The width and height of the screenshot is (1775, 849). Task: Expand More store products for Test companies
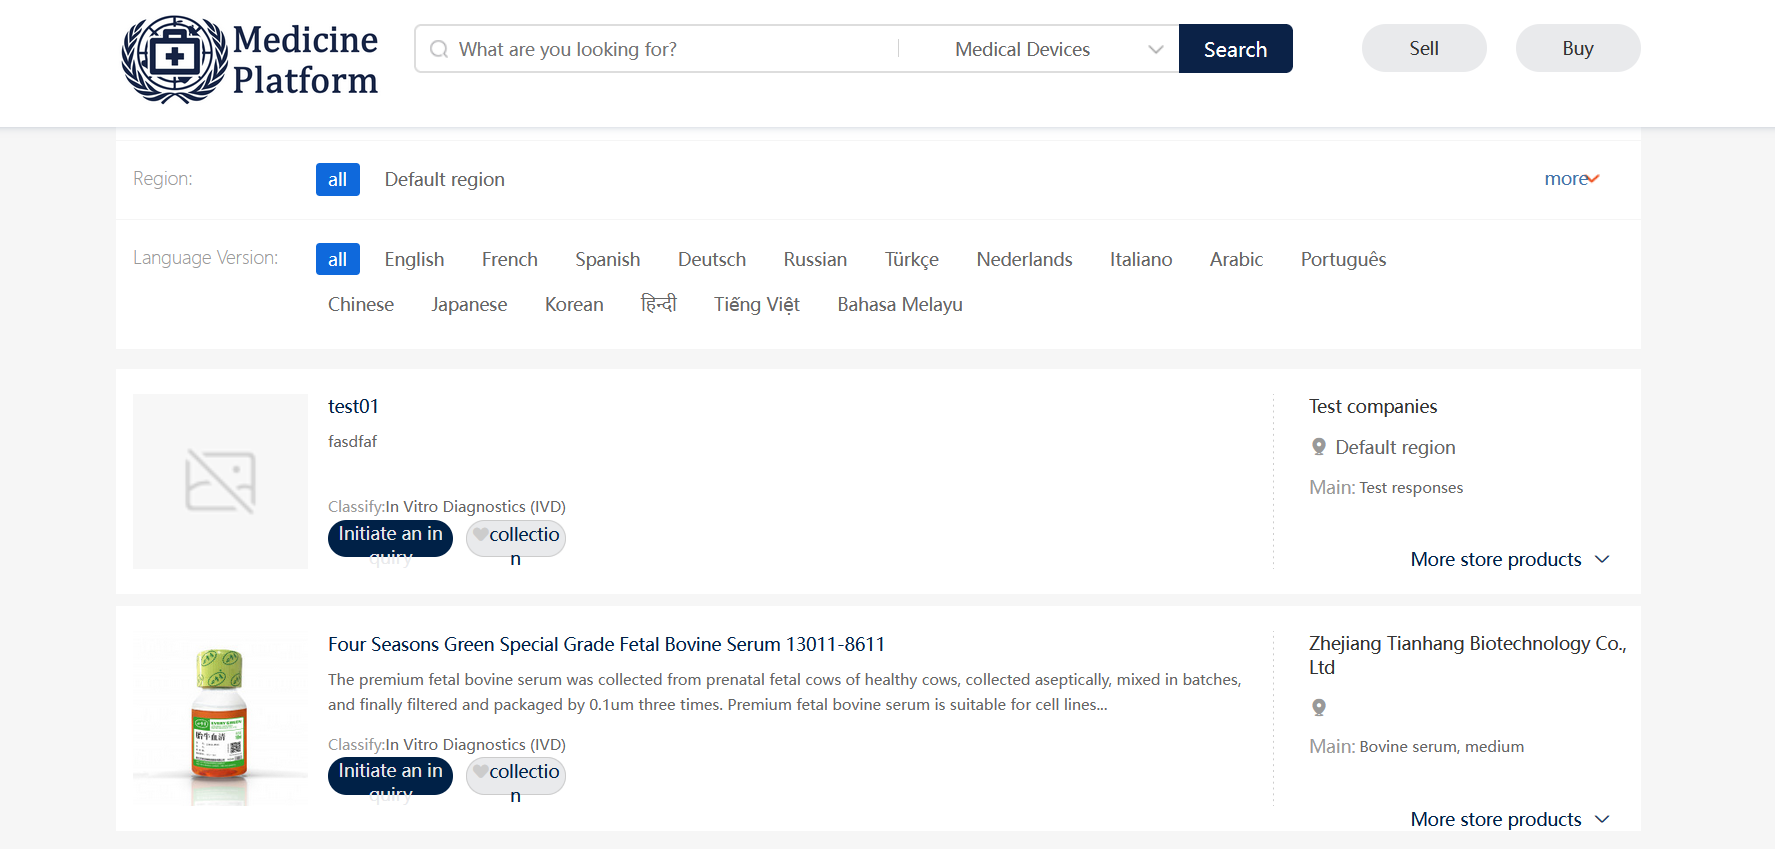pos(1509,559)
